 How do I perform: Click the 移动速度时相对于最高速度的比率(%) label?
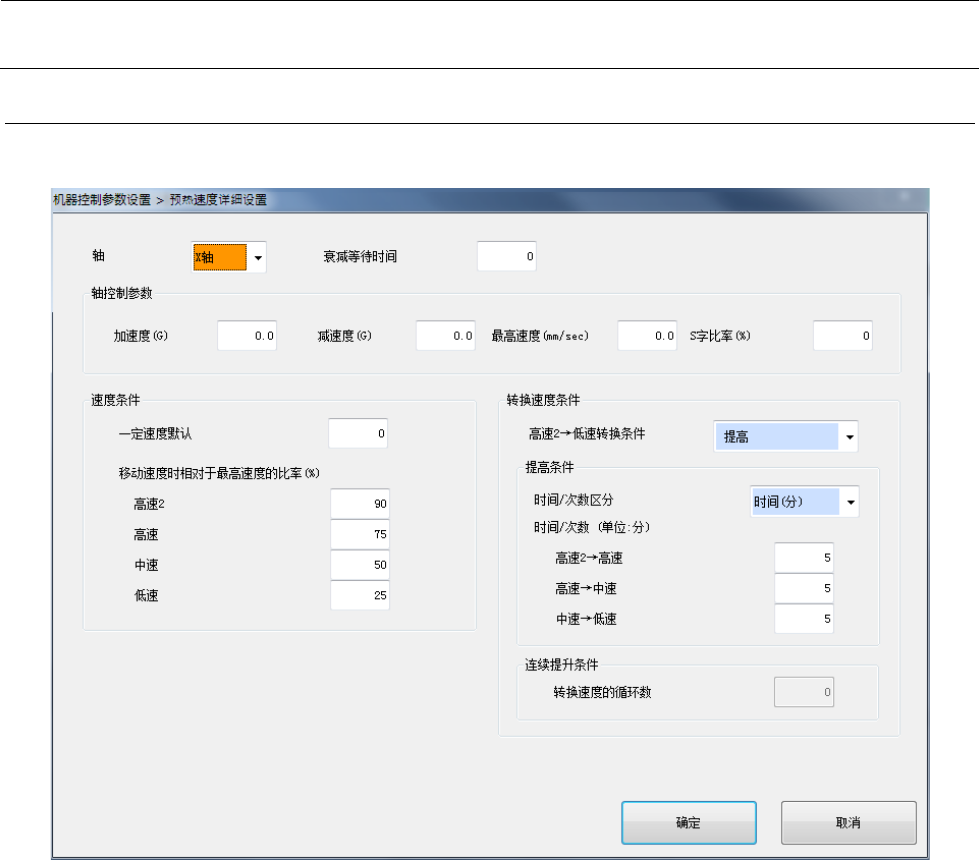pyautogui.click(x=219, y=473)
